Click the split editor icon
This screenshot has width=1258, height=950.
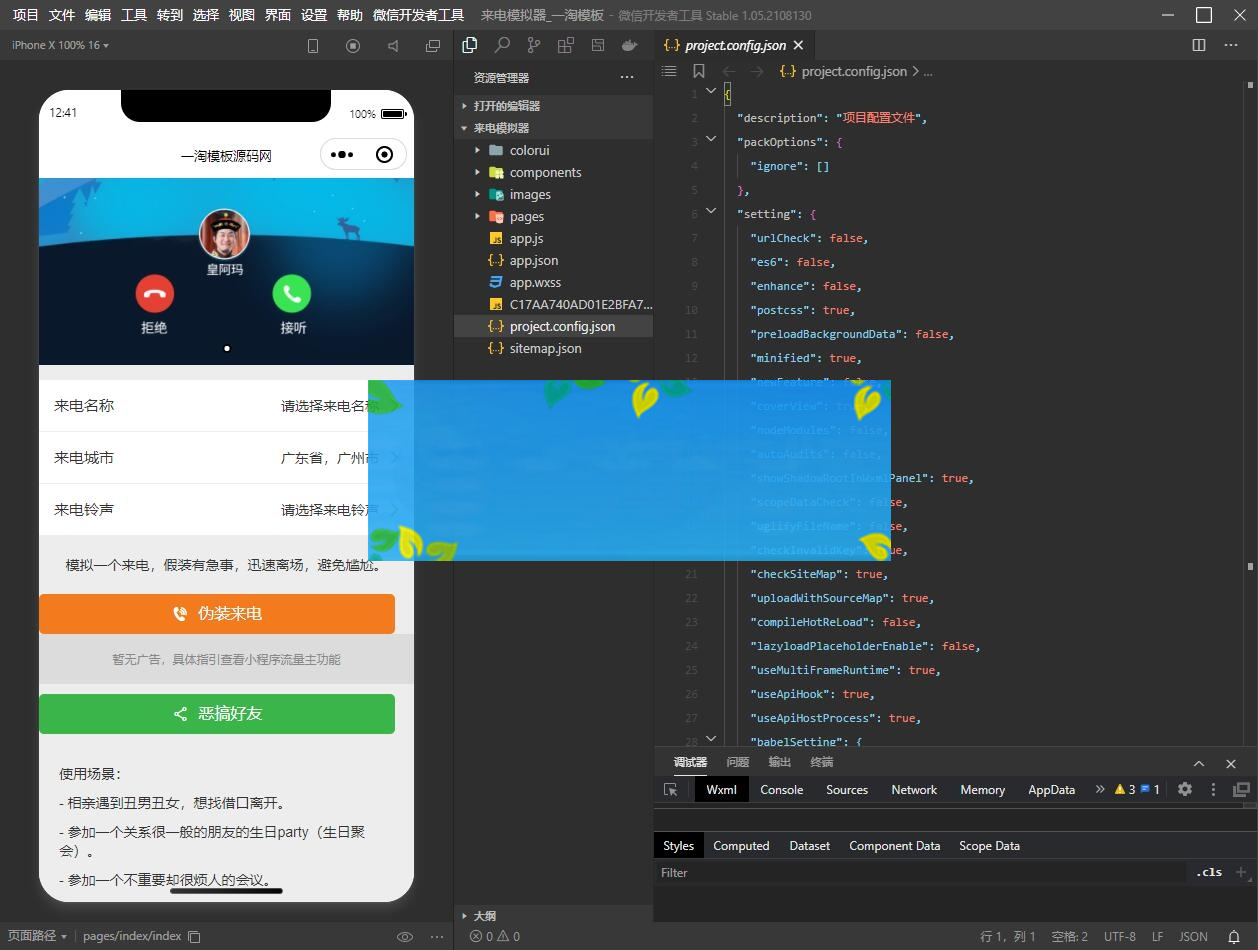(1199, 45)
